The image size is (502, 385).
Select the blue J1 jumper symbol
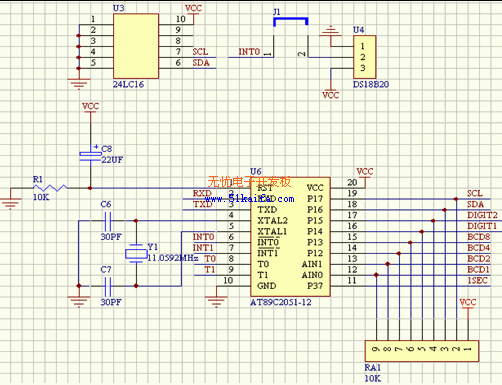pyautogui.click(x=290, y=22)
